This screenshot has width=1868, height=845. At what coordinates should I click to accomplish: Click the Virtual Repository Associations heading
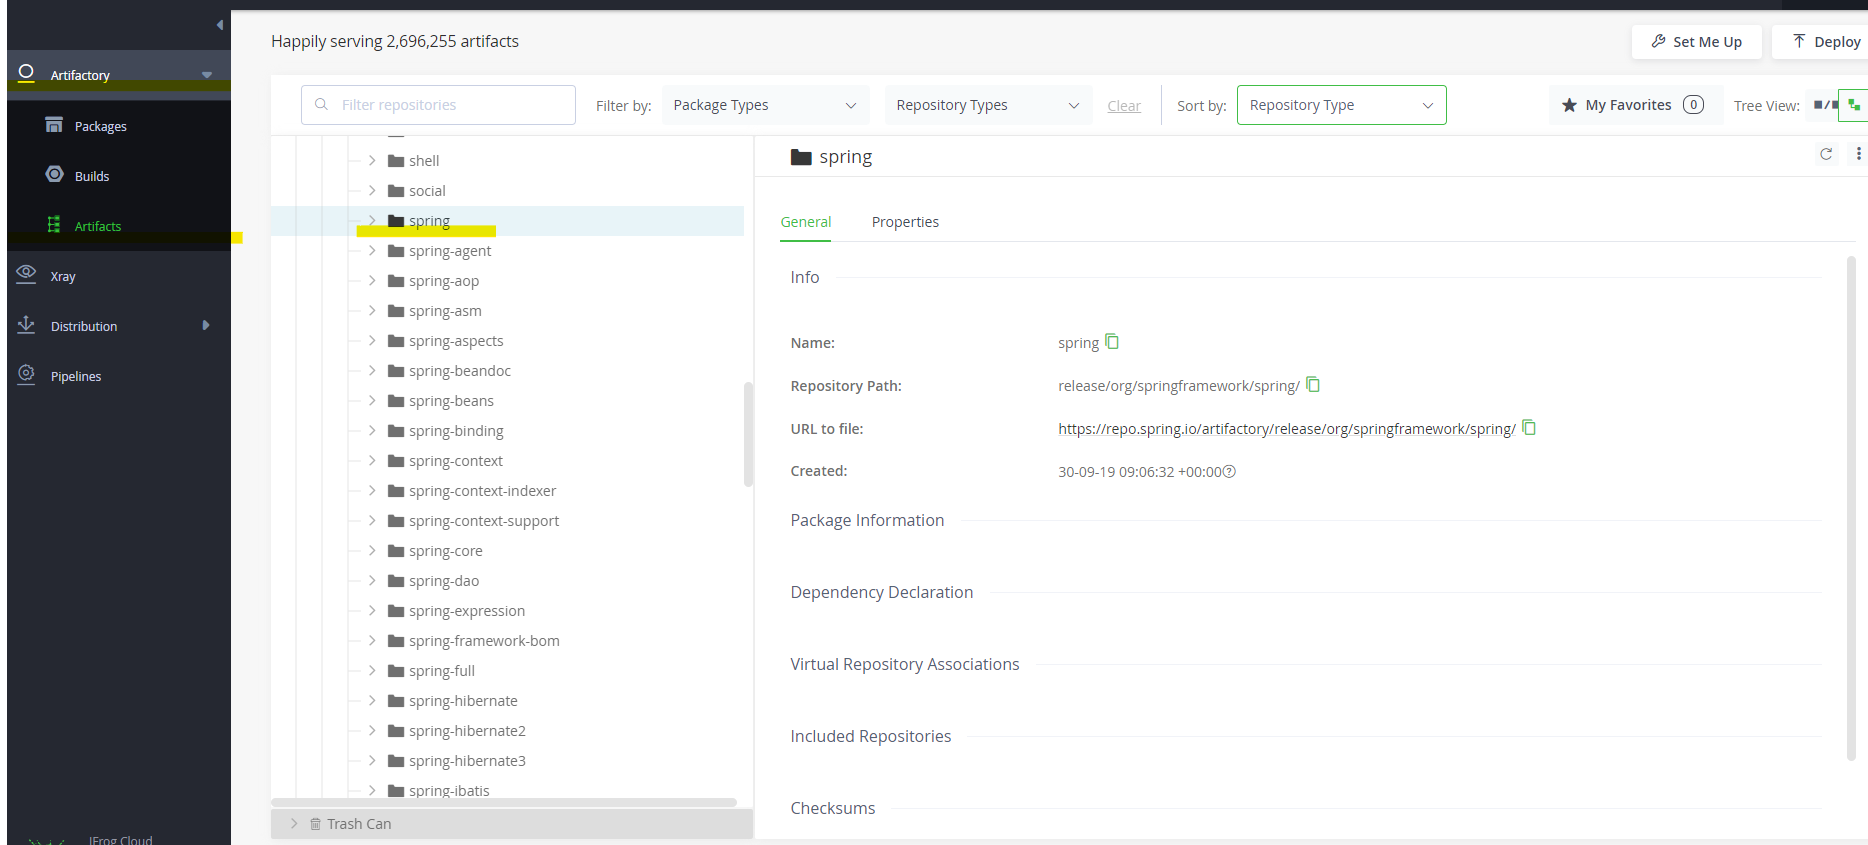(x=905, y=664)
